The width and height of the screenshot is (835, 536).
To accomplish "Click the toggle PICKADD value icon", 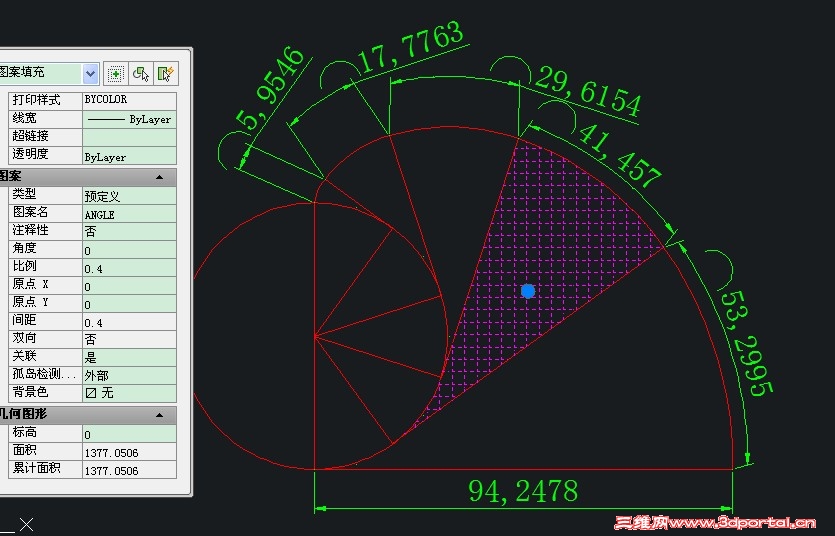I will 116,73.
